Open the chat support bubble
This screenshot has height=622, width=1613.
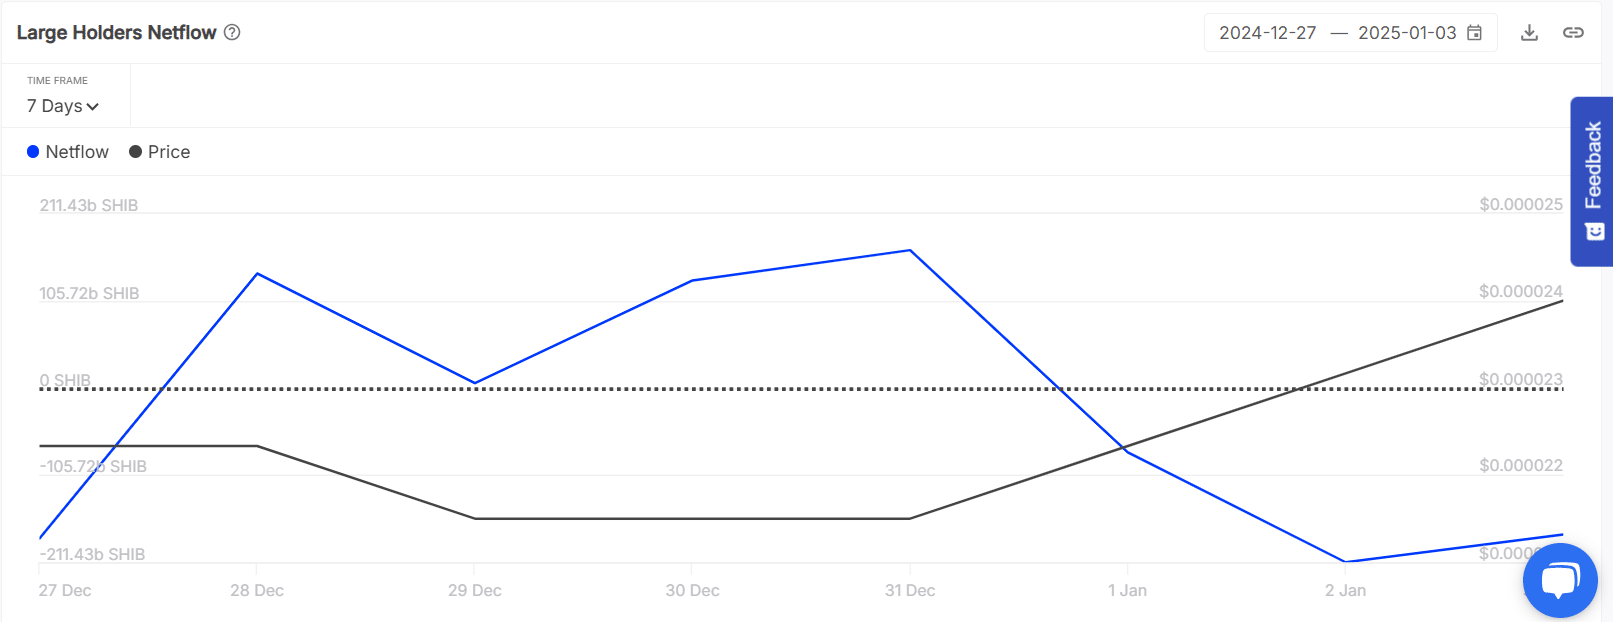1559,580
